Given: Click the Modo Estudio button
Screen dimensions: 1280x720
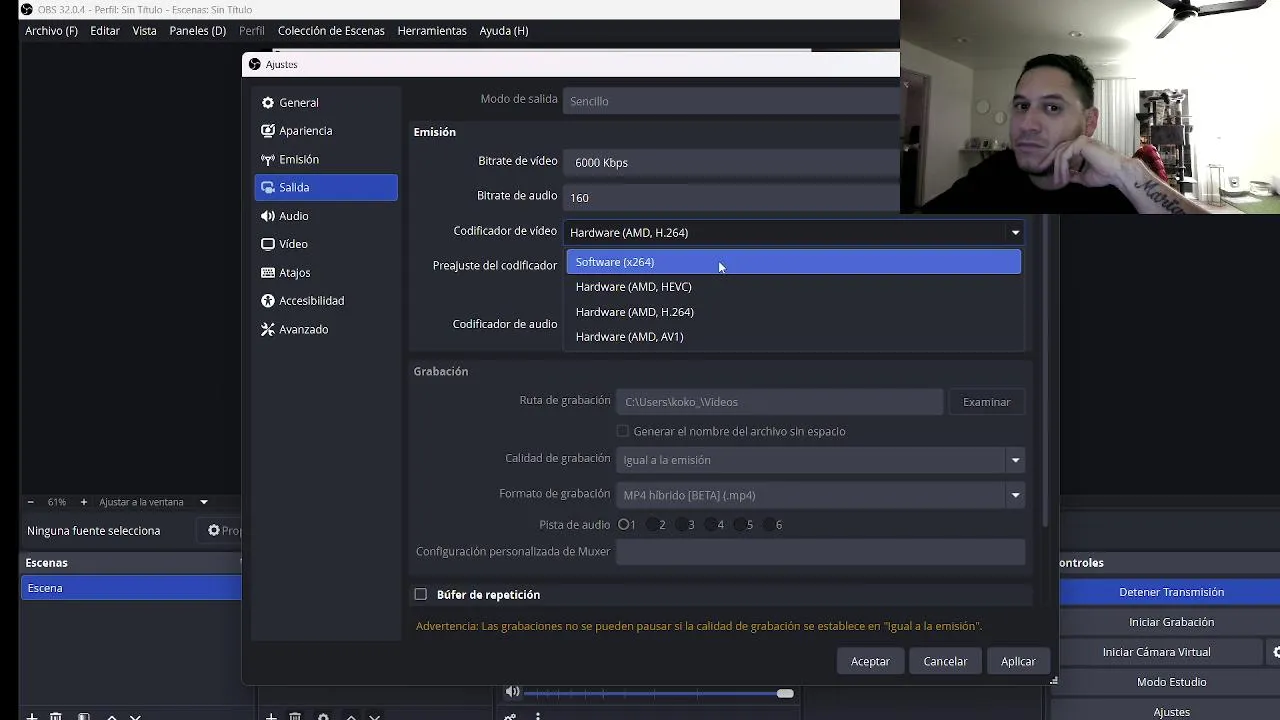Looking at the screenshot, I should (1171, 682).
